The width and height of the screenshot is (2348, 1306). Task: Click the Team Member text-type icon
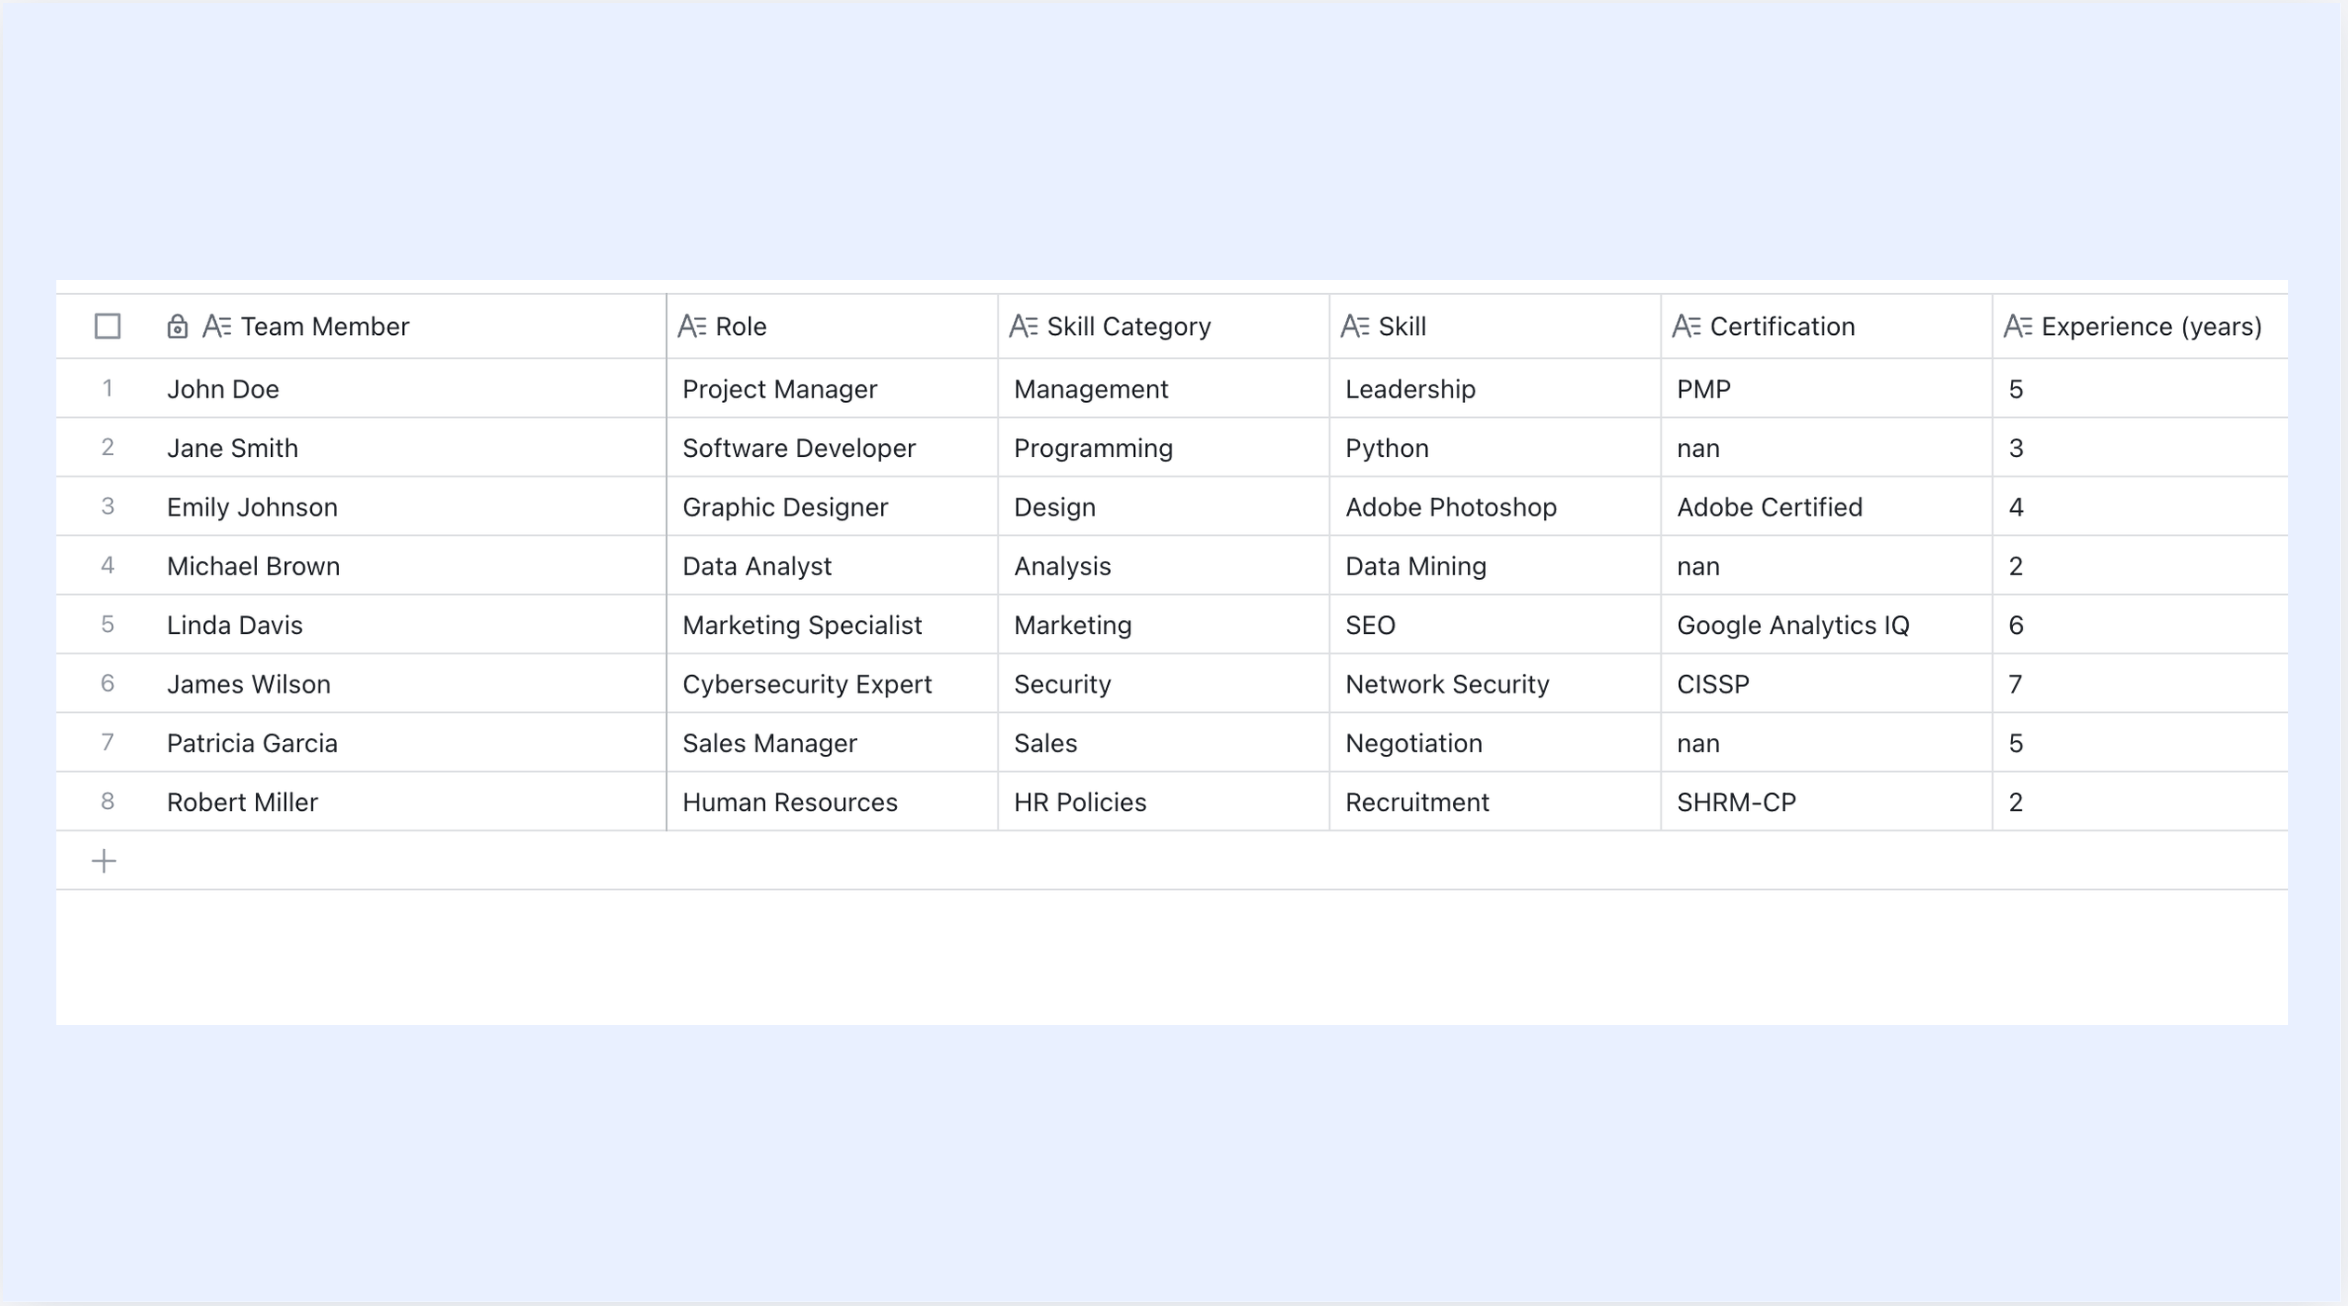[x=217, y=326]
